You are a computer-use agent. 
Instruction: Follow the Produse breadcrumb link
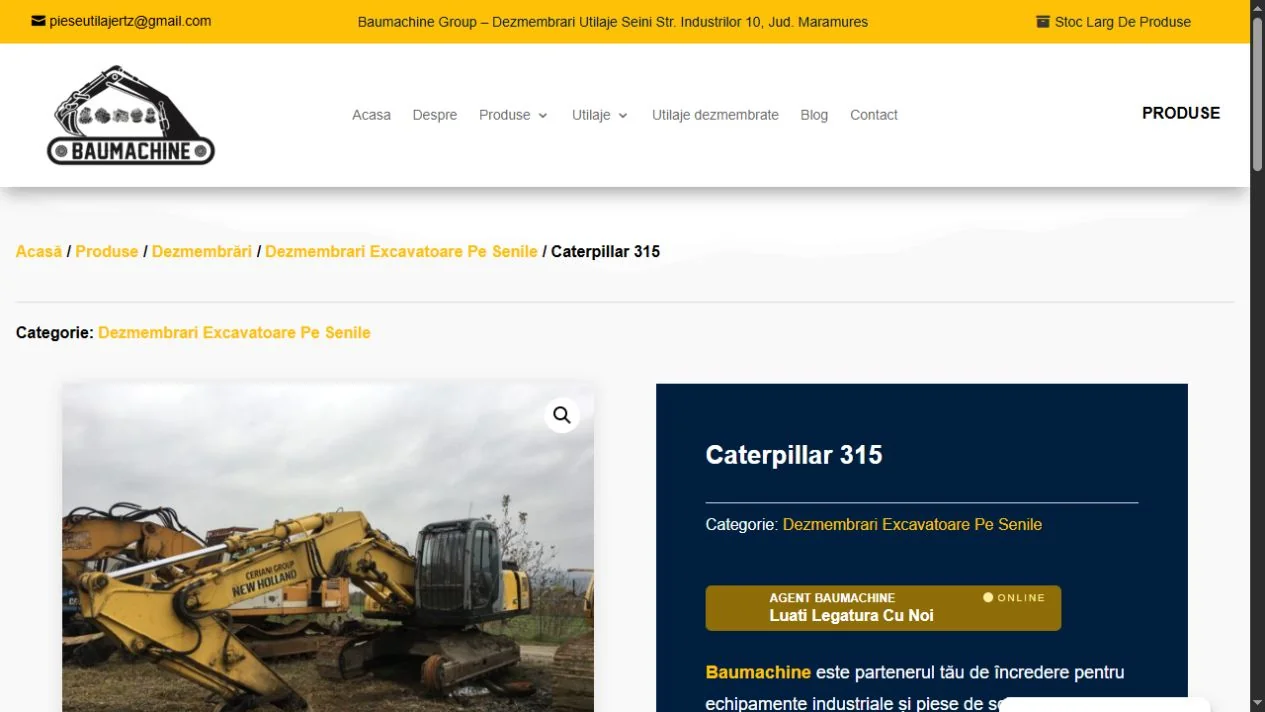(x=107, y=252)
